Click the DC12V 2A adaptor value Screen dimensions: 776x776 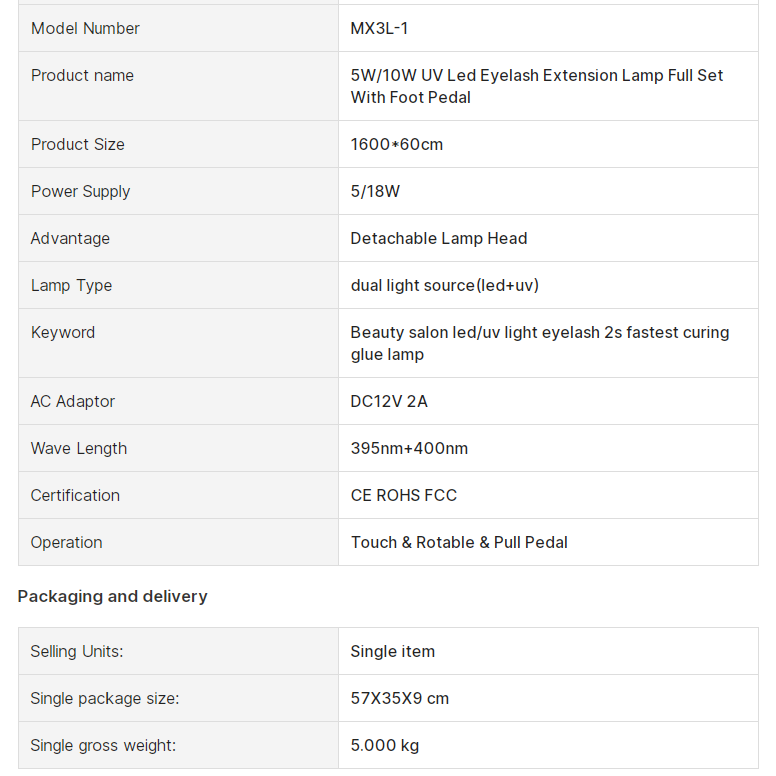388,401
